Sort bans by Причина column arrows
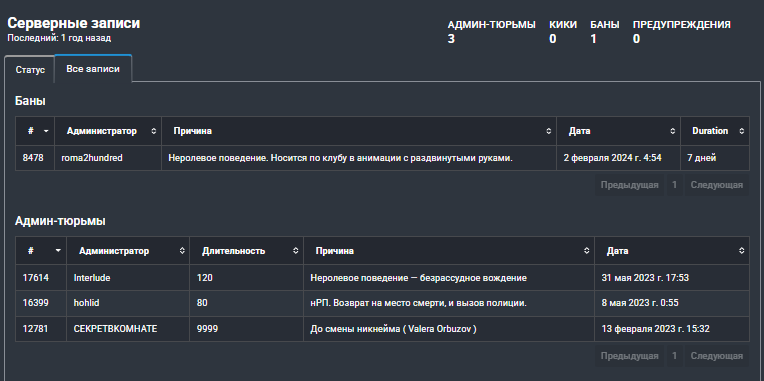764x381 pixels. [549, 131]
